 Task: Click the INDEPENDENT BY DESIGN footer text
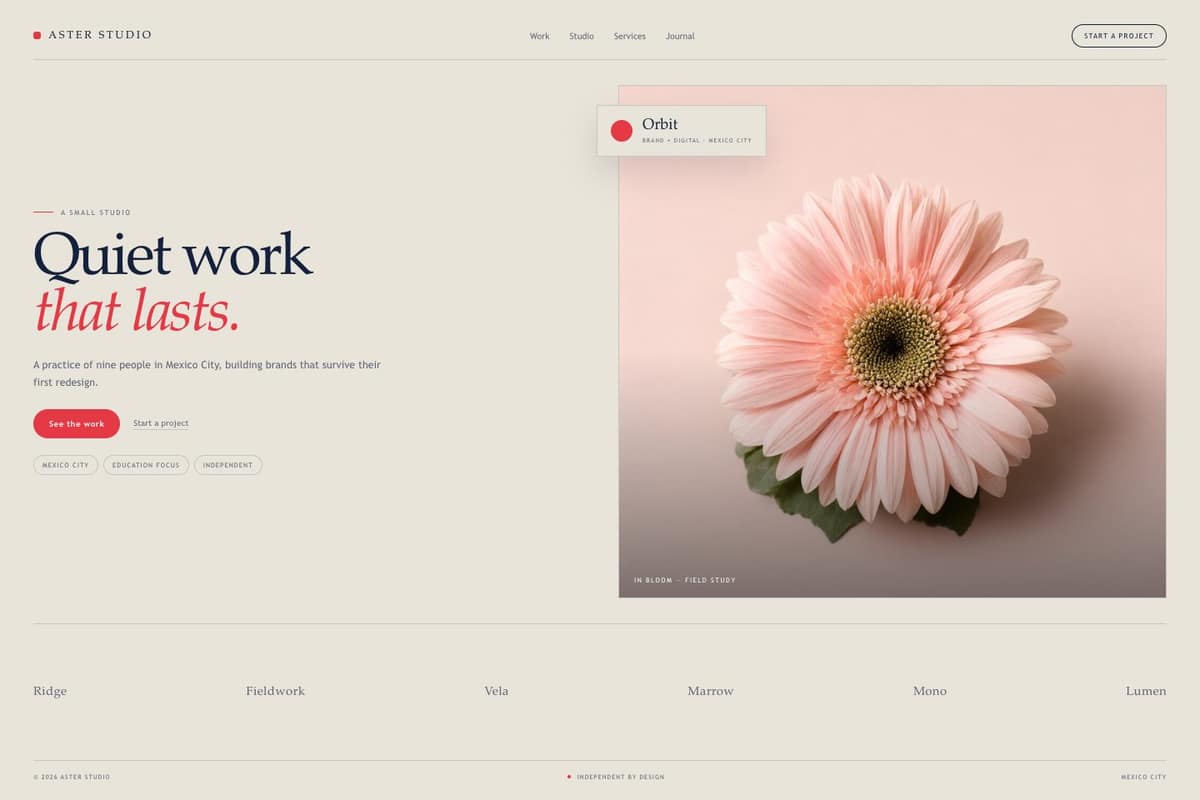(620, 777)
